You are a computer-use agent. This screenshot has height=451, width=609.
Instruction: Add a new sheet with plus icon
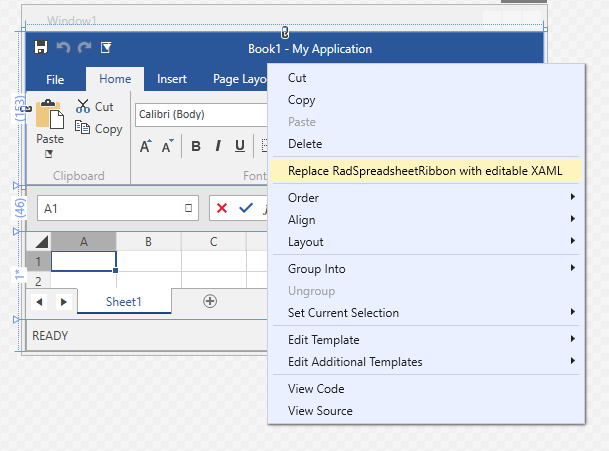click(x=210, y=301)
